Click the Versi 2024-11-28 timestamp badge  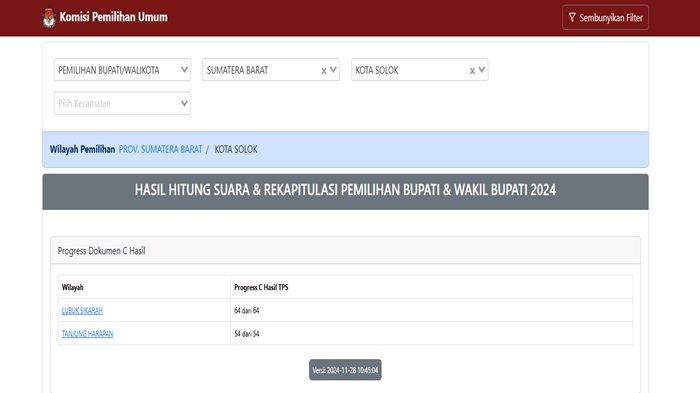coord(345,370)
